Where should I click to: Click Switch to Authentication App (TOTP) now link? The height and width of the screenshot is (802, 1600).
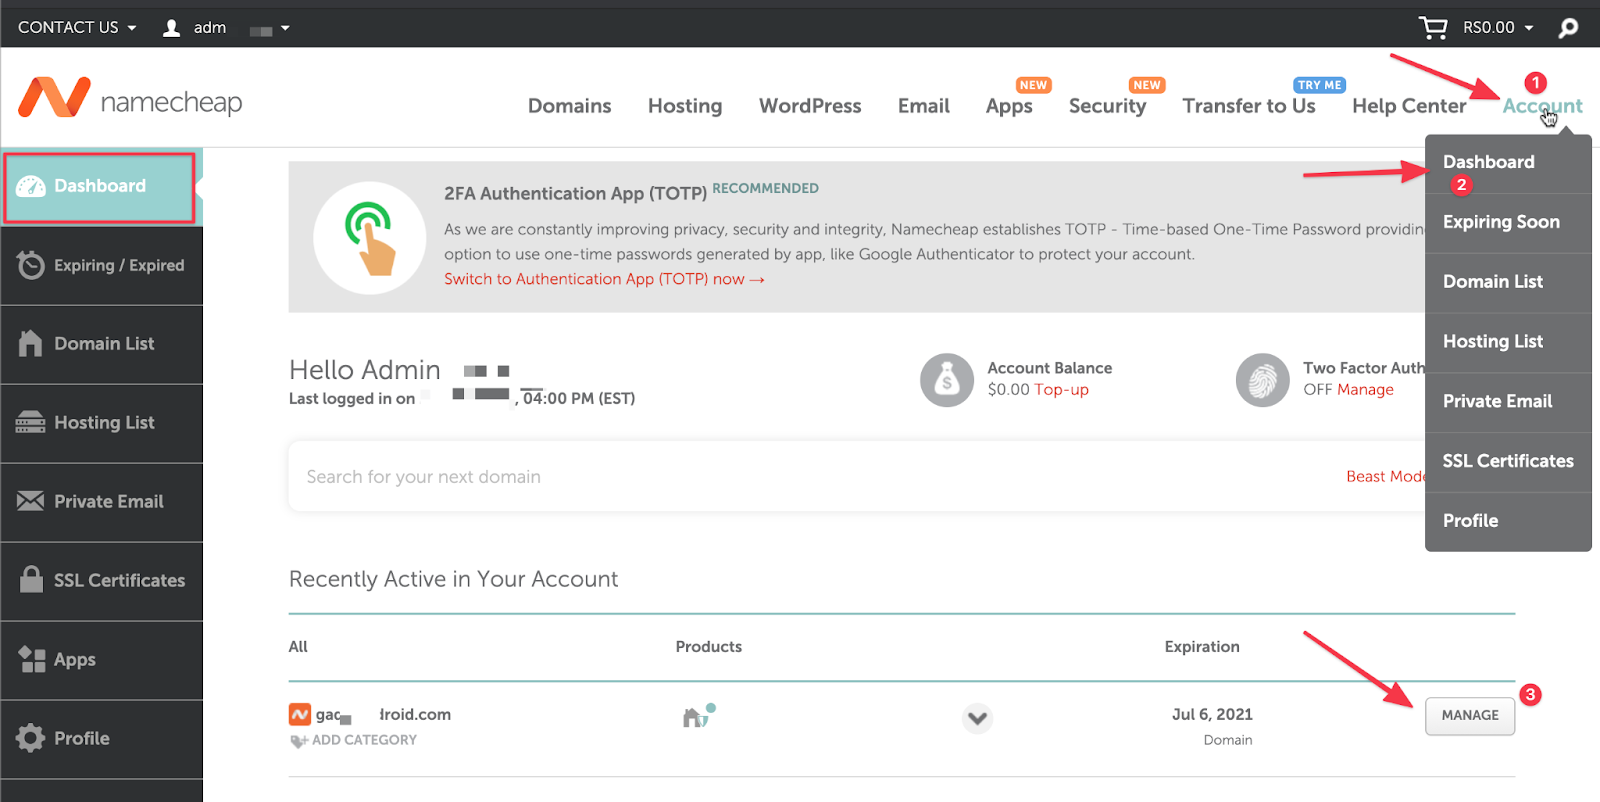tap(604, 279)
